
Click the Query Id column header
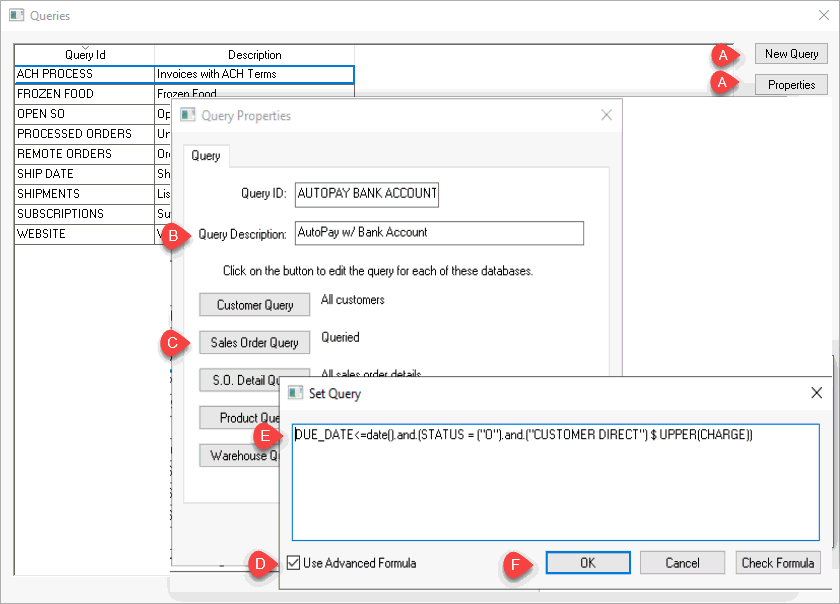tap(85, 55)
